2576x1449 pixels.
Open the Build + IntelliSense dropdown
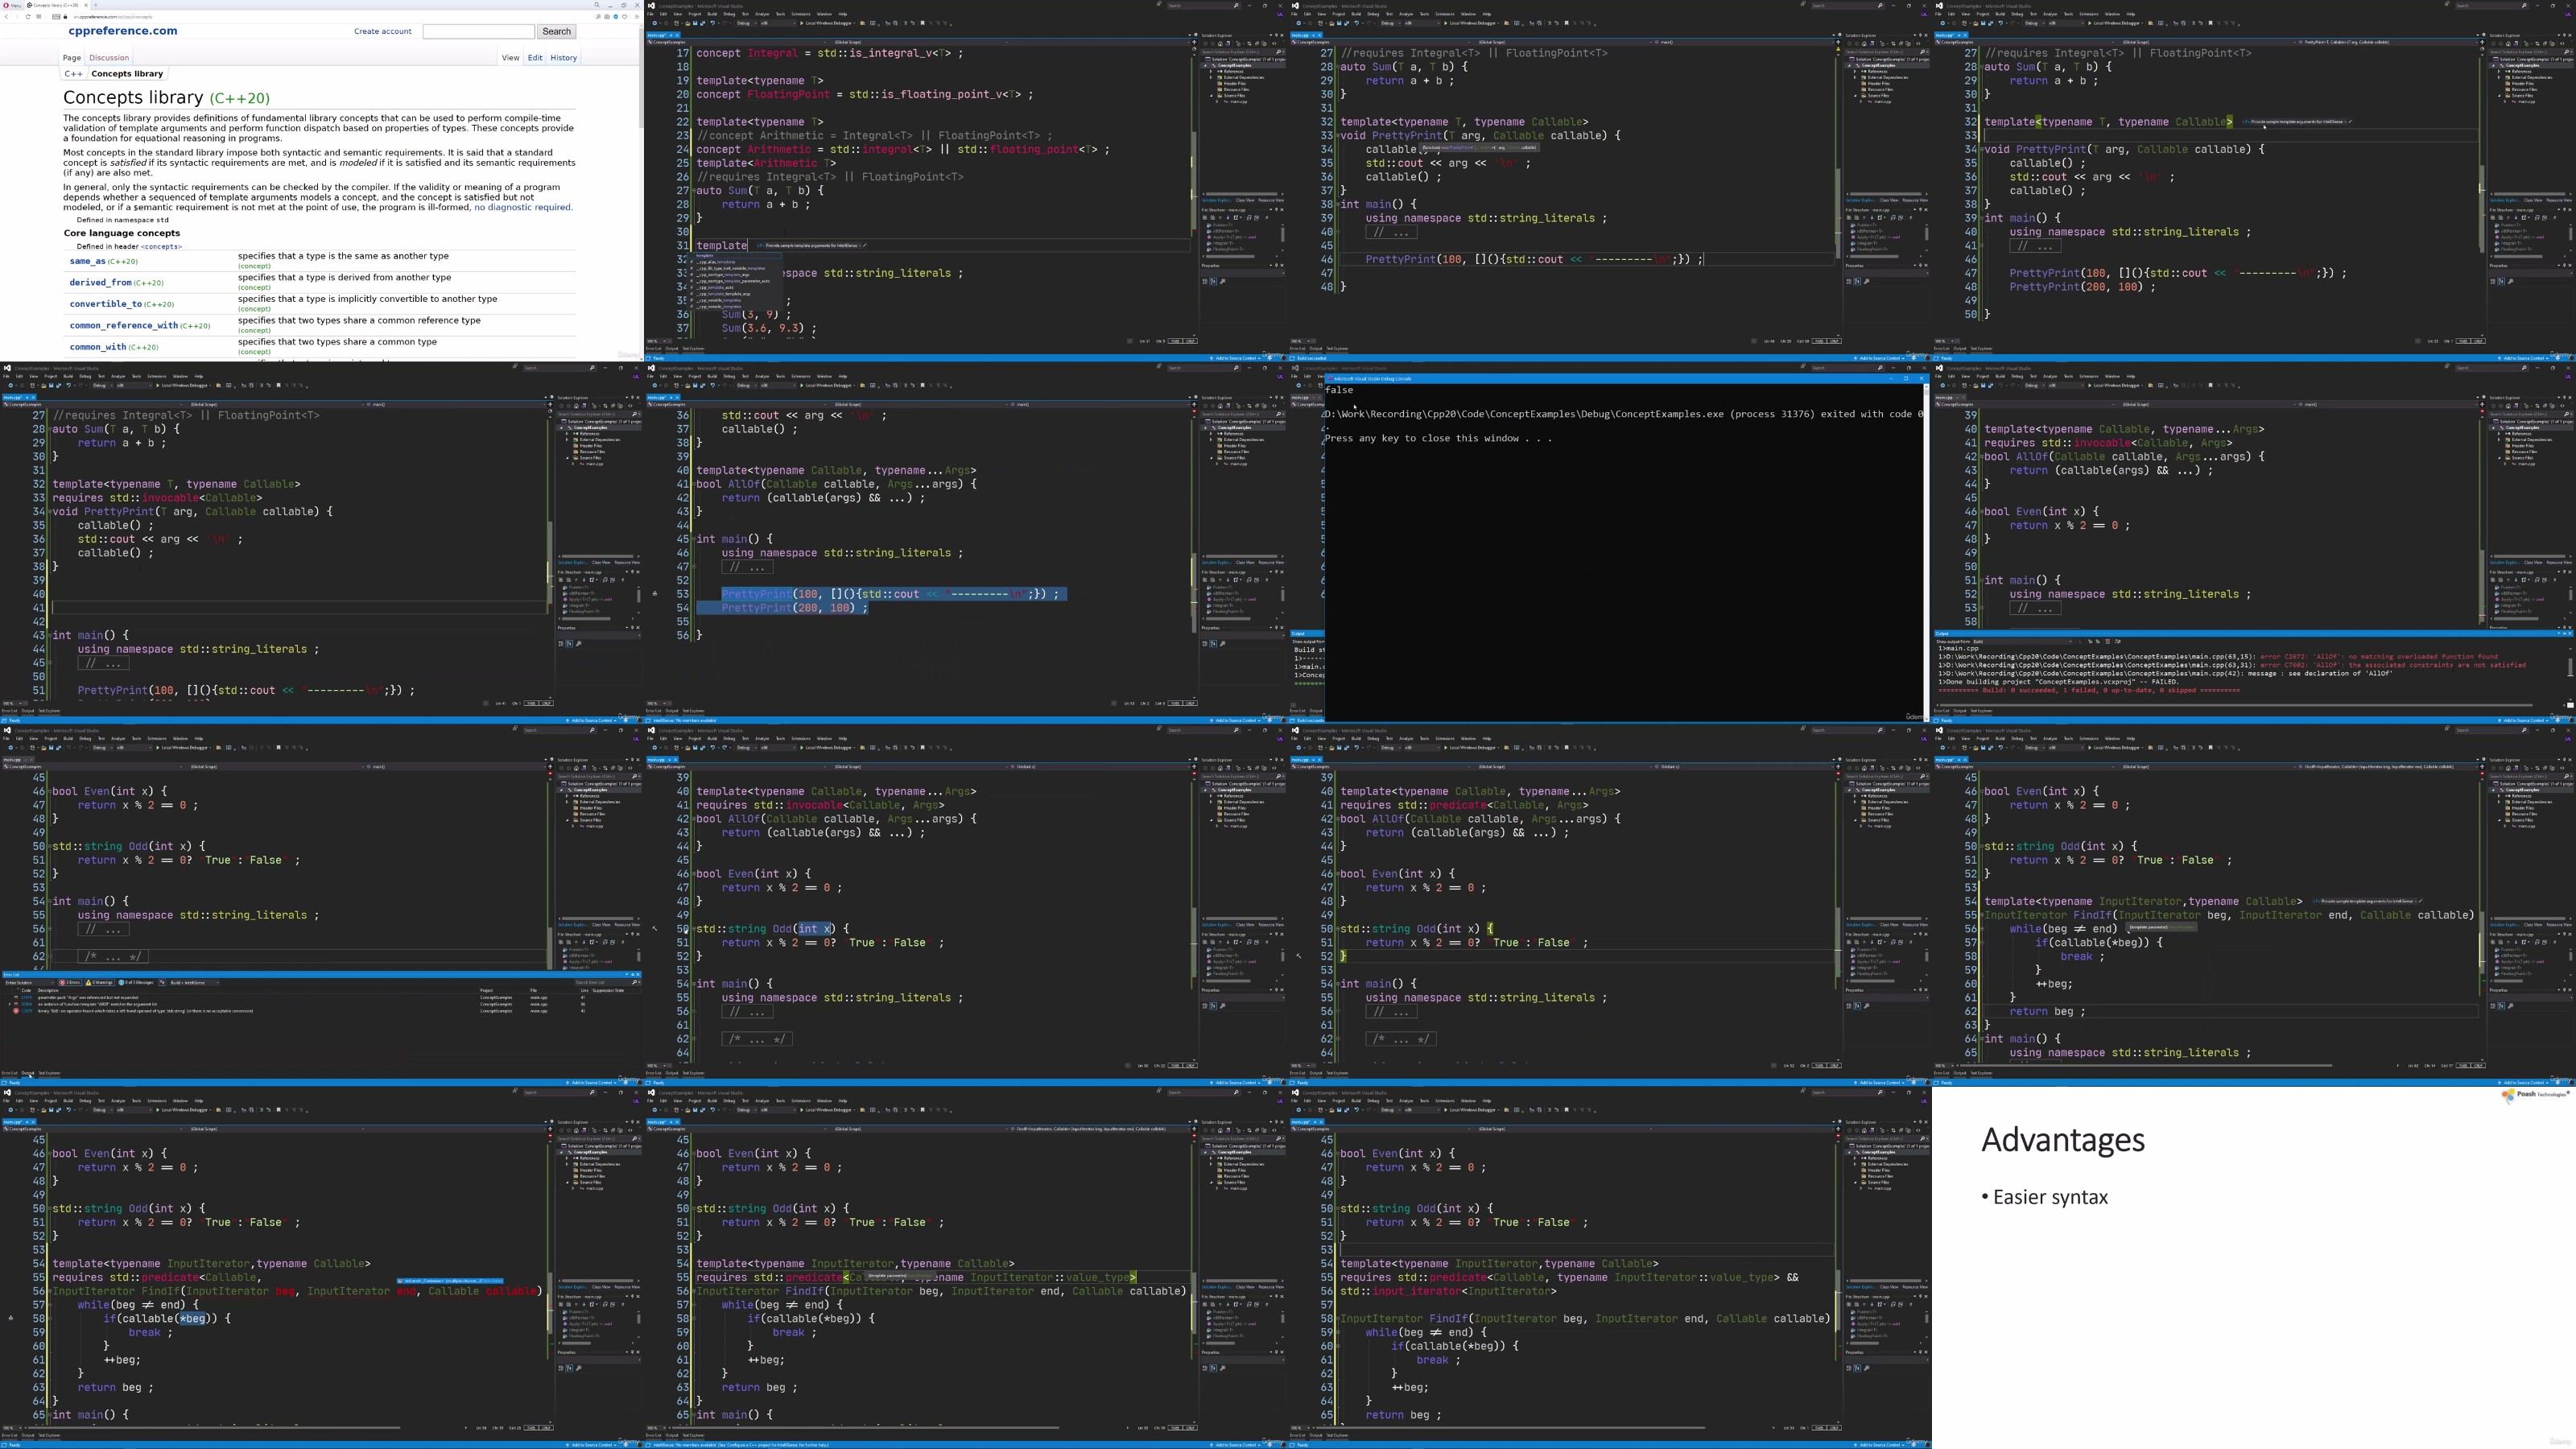[x=194, y=983]
